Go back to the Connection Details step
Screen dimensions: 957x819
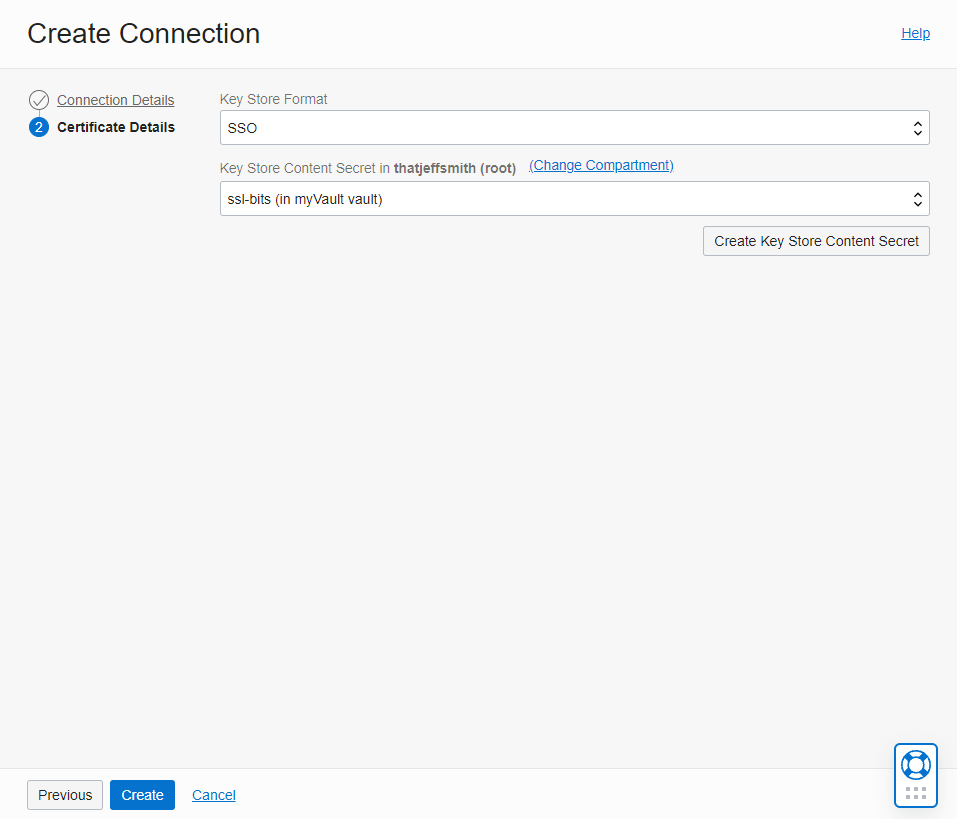pyautogui.click(x=115, y=100)
